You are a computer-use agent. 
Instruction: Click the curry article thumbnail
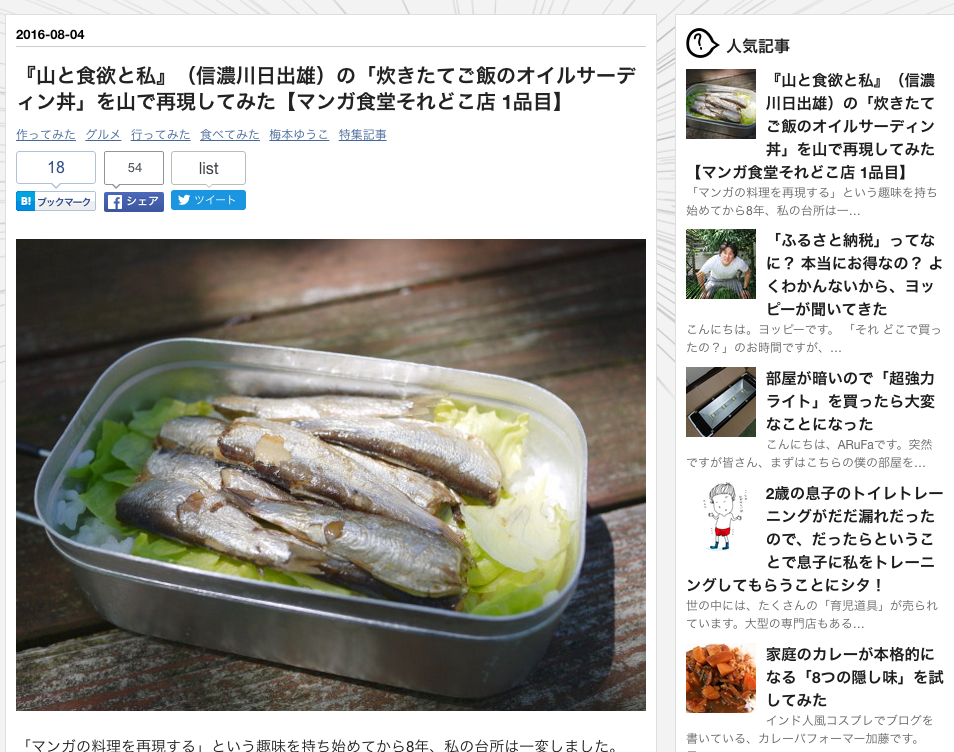[721, 678]
